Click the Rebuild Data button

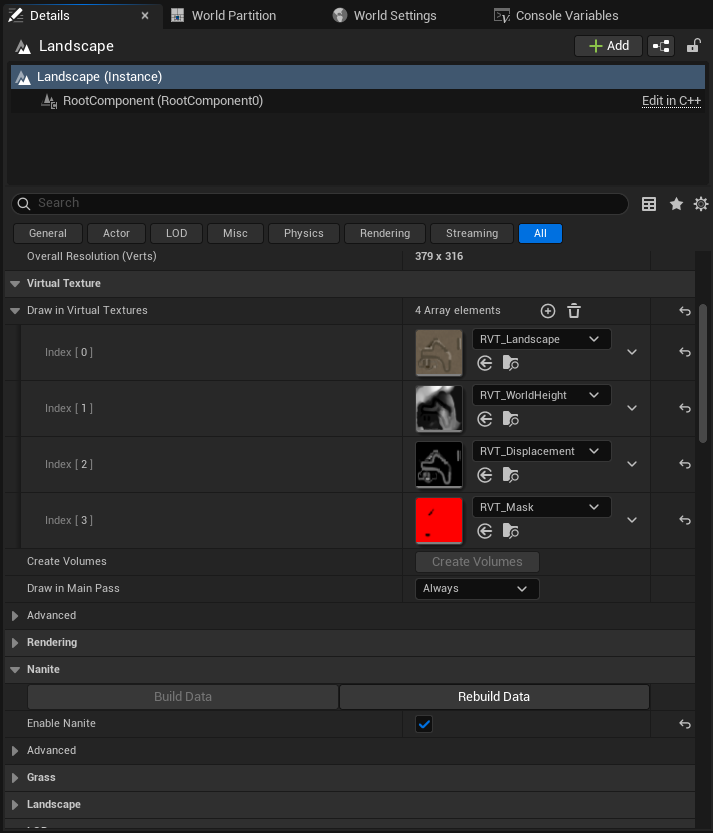point(494,696)
